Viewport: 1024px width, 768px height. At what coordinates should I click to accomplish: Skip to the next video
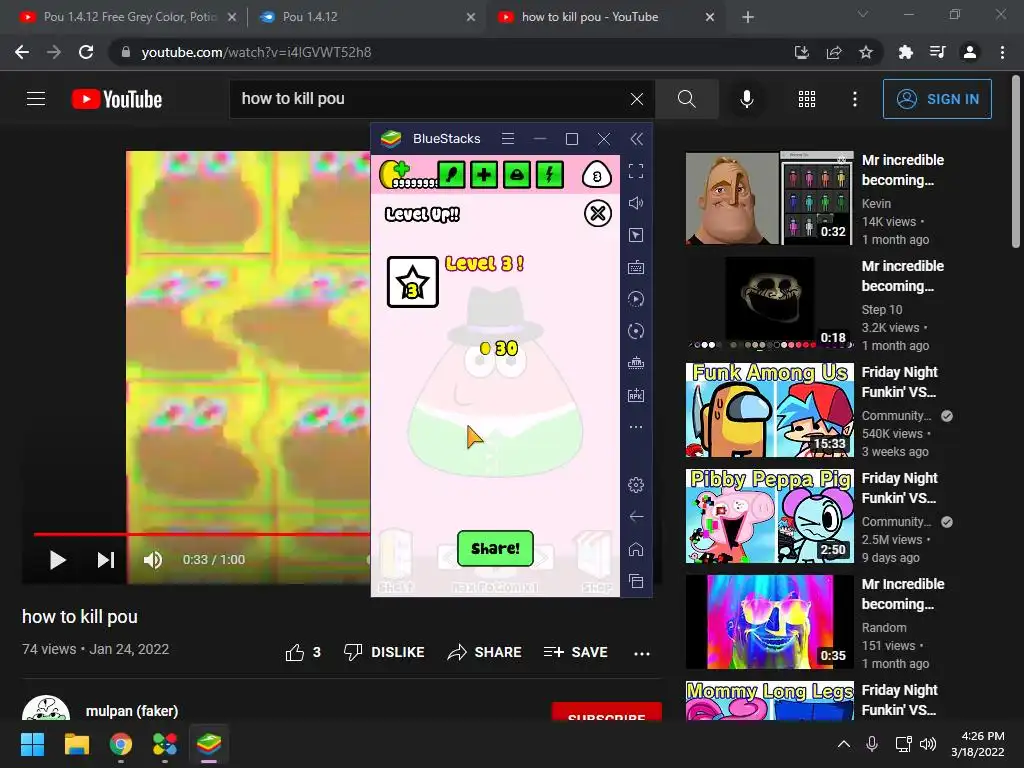coord(106,560)
